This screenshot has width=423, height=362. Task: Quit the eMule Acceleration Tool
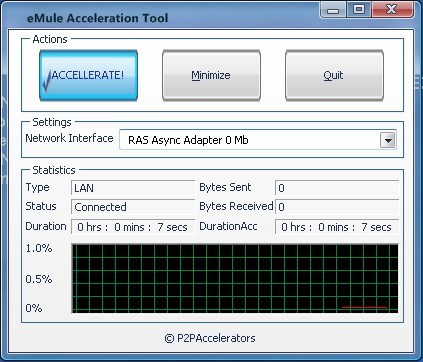pyautogui.click(x=334, y=75)
